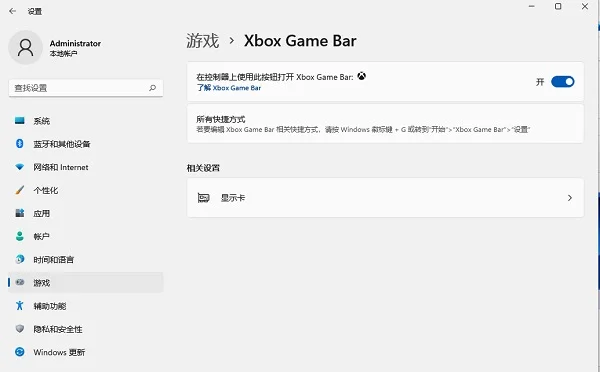Click the globe clock icon for 时间和语言
This screenshot has height=372, width=600.
[x=20, y=259]
